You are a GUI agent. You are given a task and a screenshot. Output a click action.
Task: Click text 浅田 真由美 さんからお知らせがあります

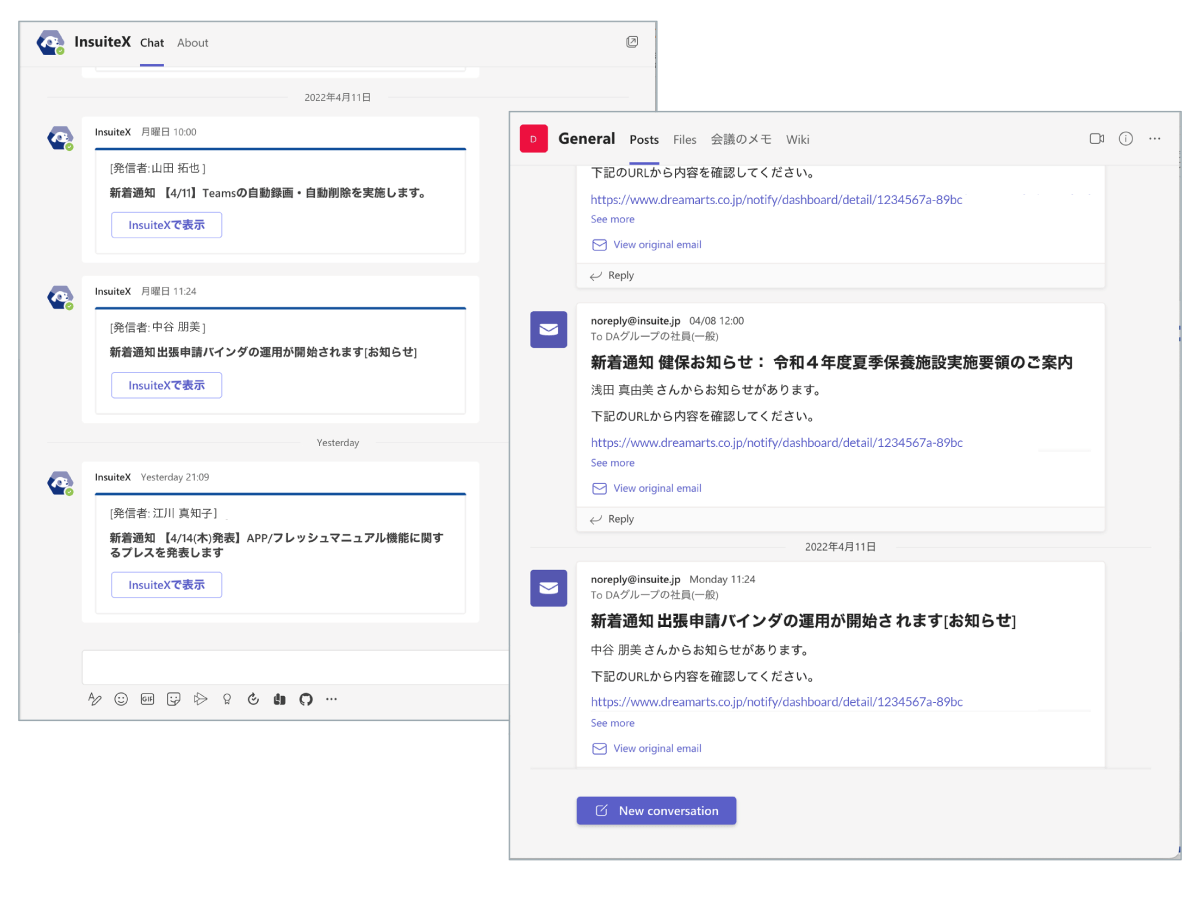point(705,390)
